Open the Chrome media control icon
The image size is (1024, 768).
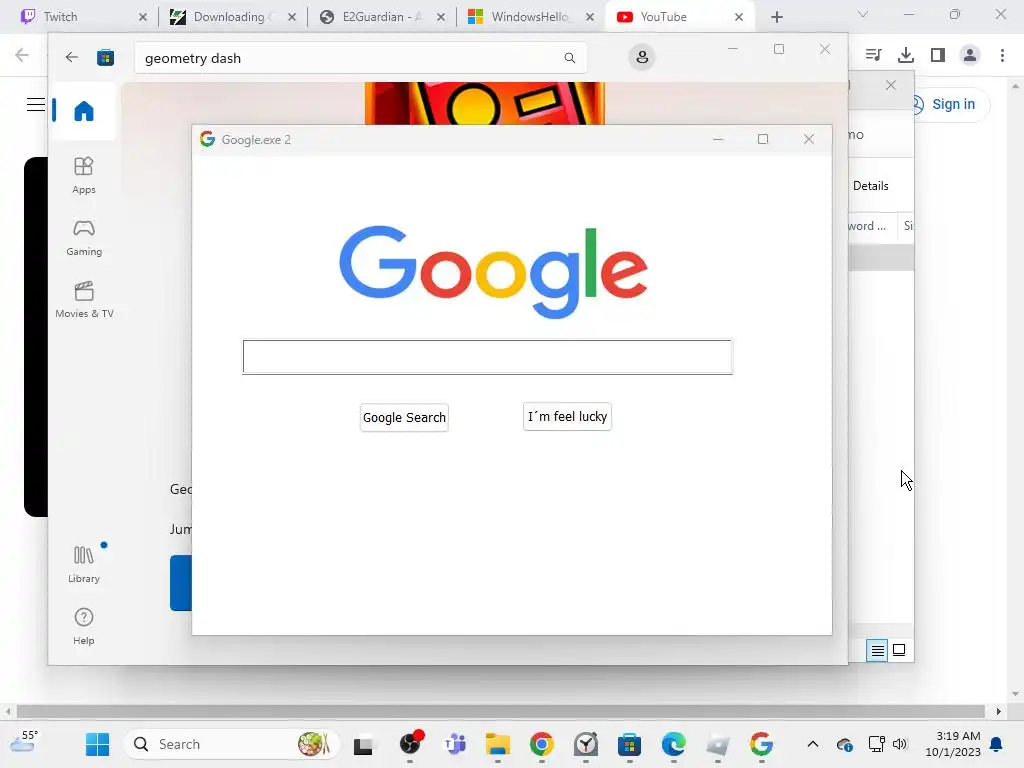pos(873,55)
